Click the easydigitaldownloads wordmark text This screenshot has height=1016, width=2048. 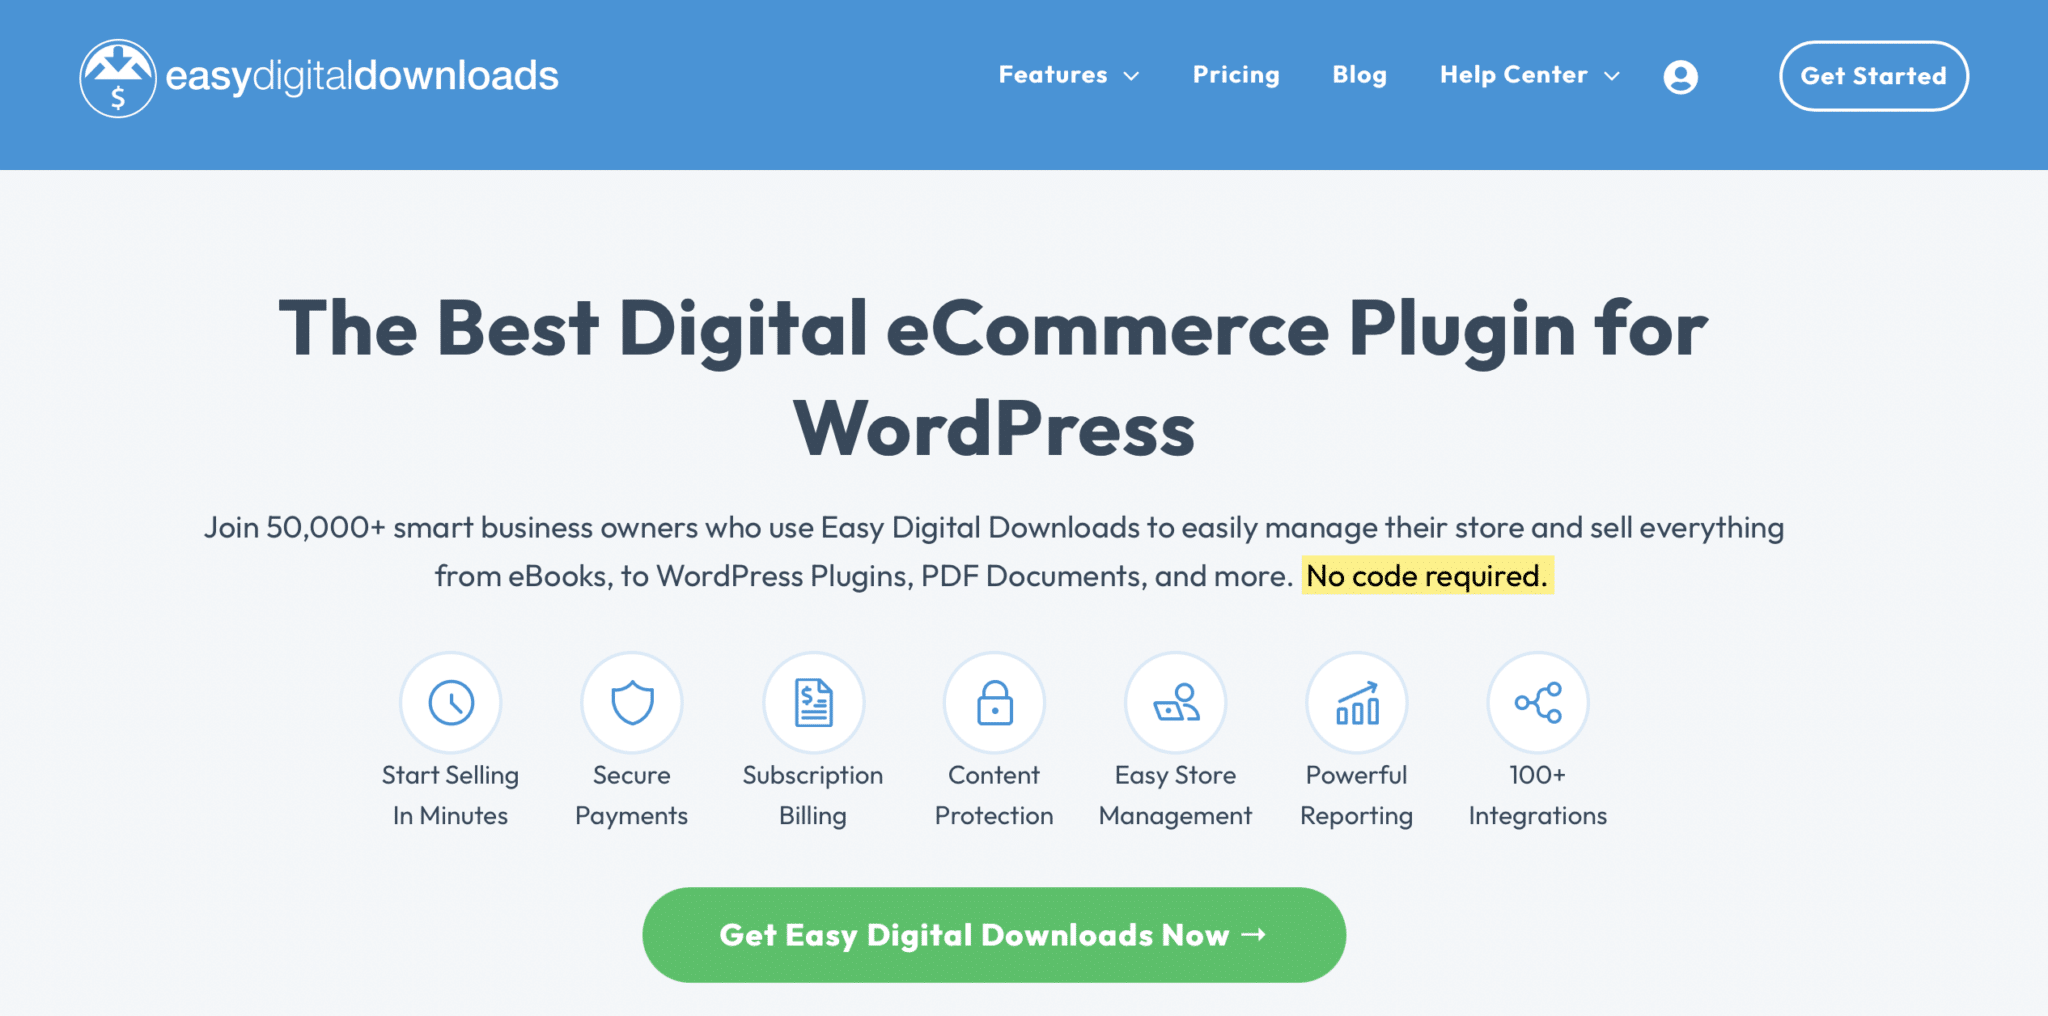(x=361, y=77)
